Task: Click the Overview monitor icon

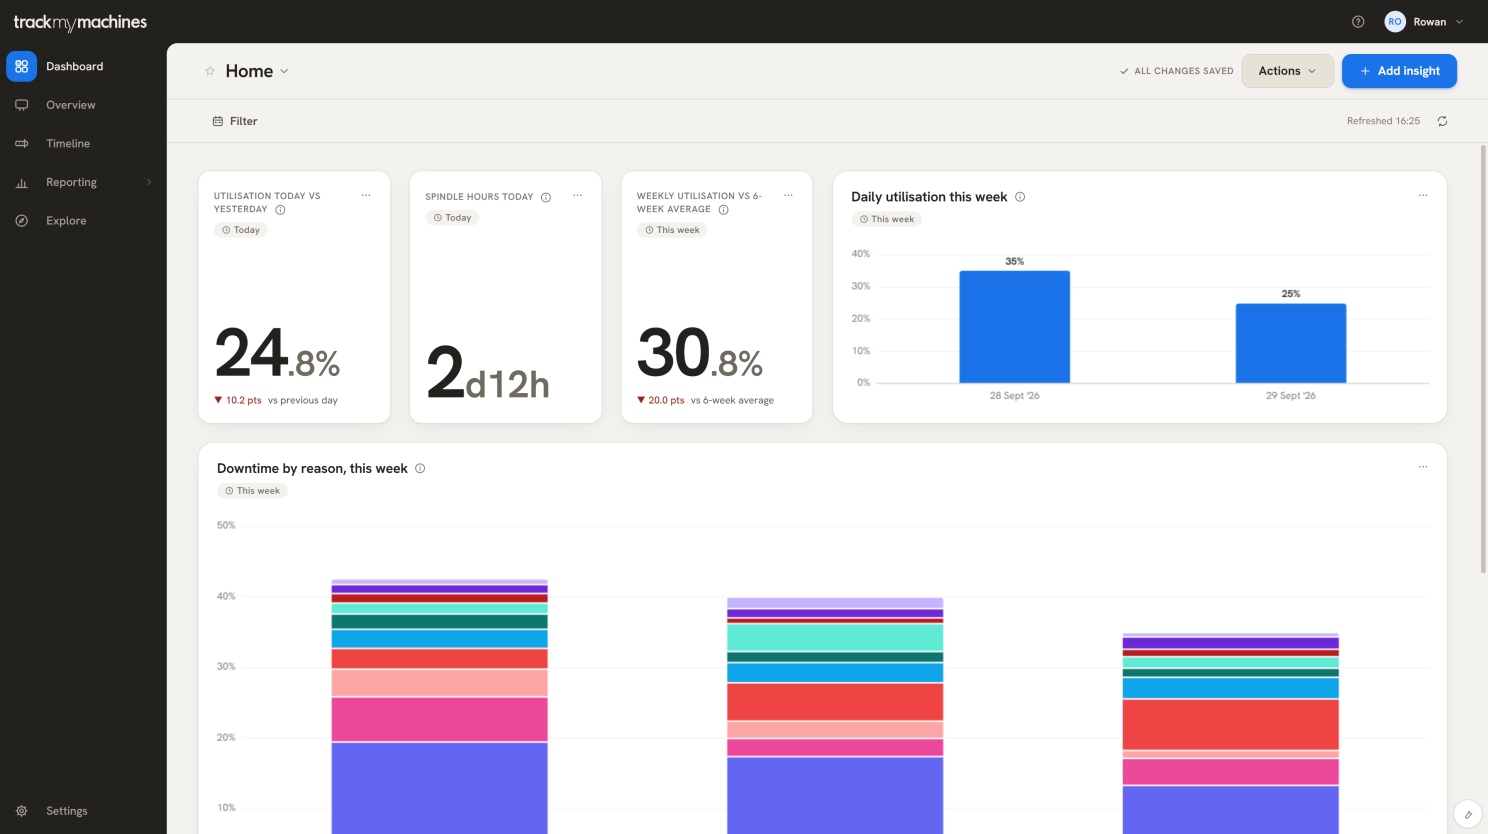Action: point(22,105)
